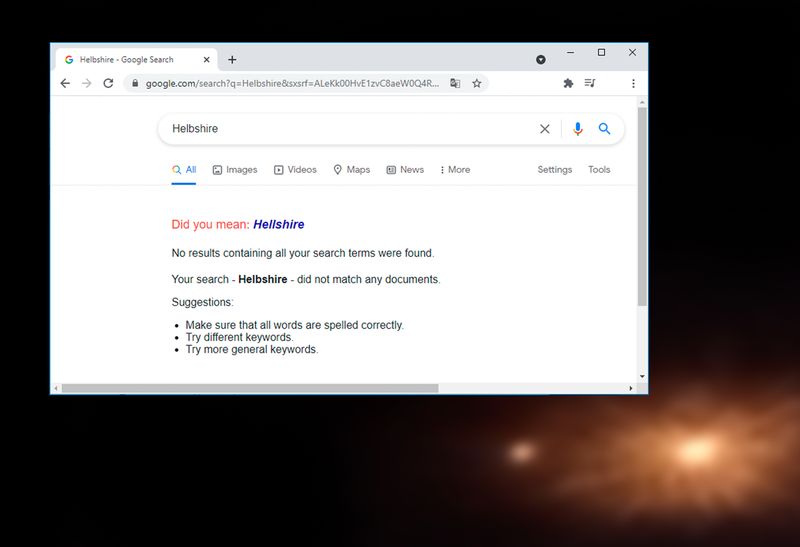Close the Helbshire - Google Search tab

pyautogui.click(x=207, y=60)
